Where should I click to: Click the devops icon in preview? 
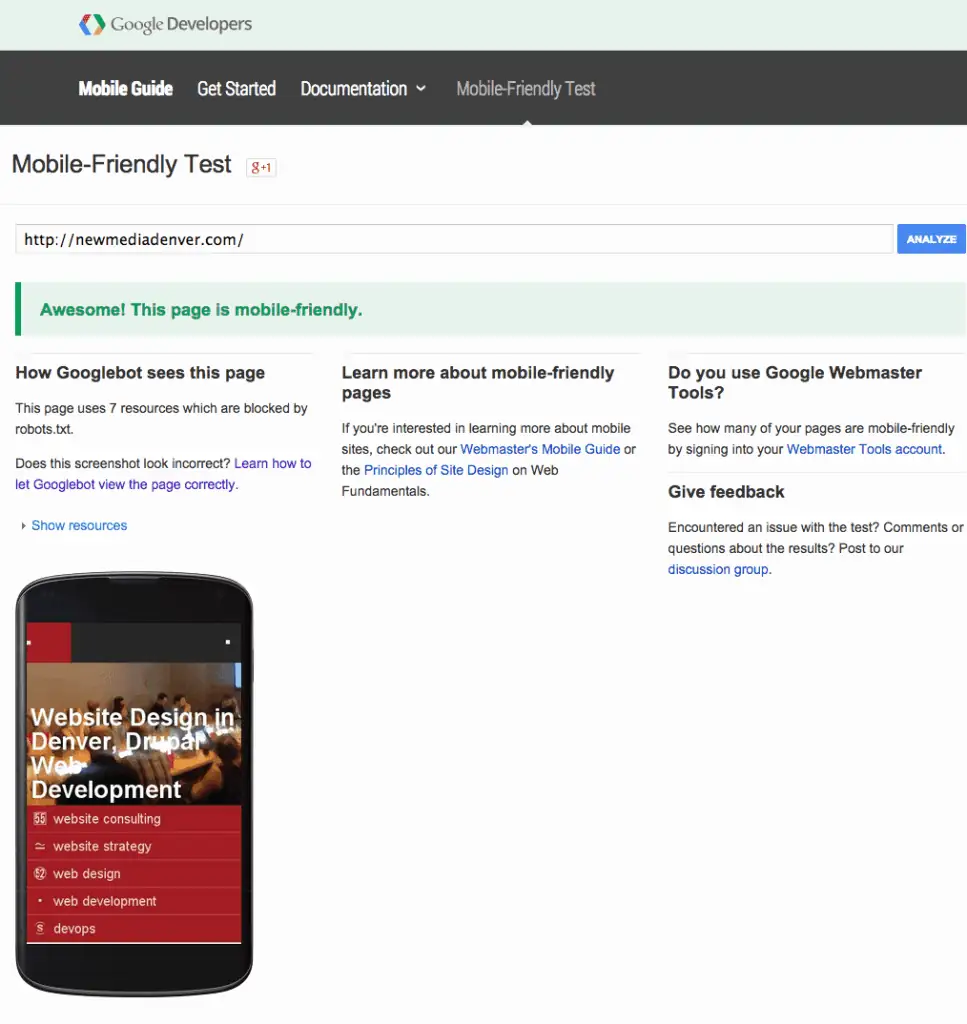[40, 928]
